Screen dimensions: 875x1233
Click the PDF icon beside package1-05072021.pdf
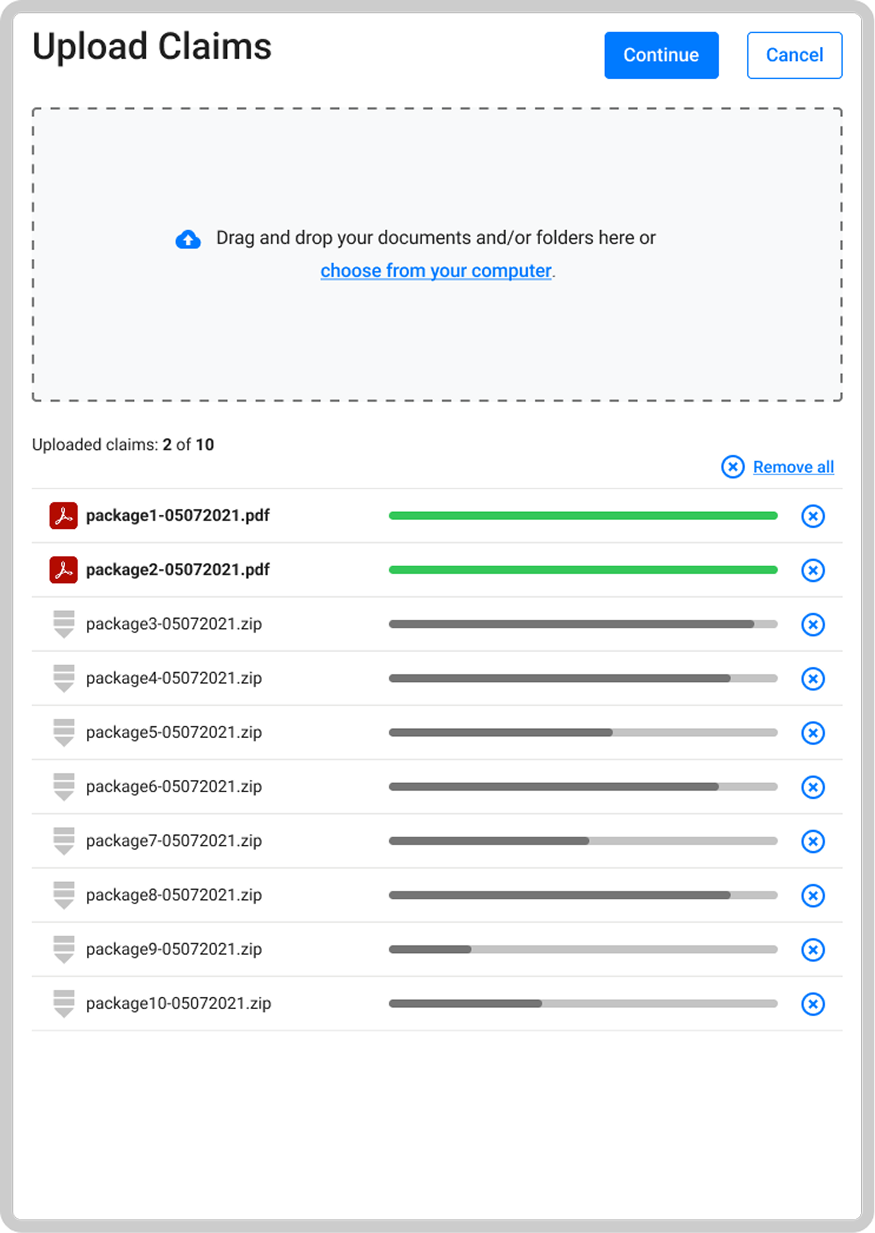(64, 516)
